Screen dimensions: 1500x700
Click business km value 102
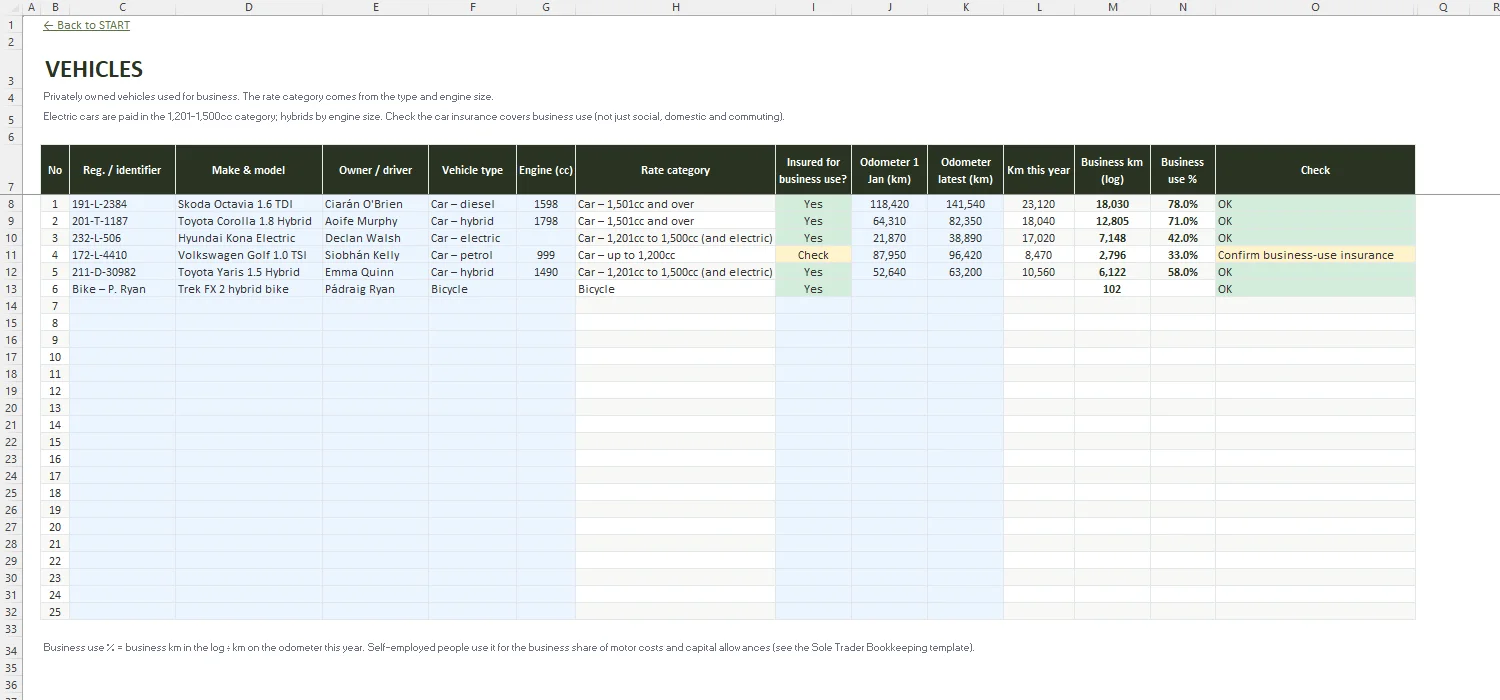[1112, 289]
